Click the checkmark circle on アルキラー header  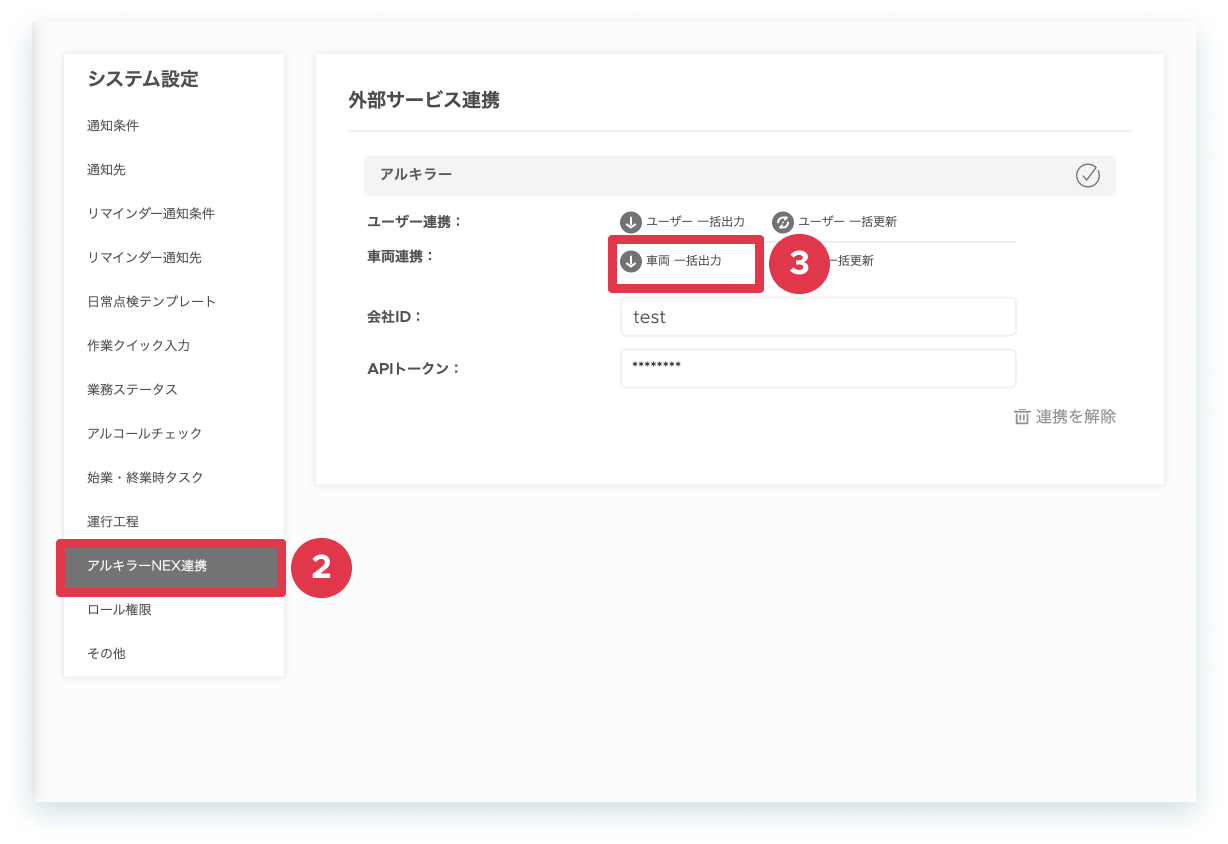1088,175
